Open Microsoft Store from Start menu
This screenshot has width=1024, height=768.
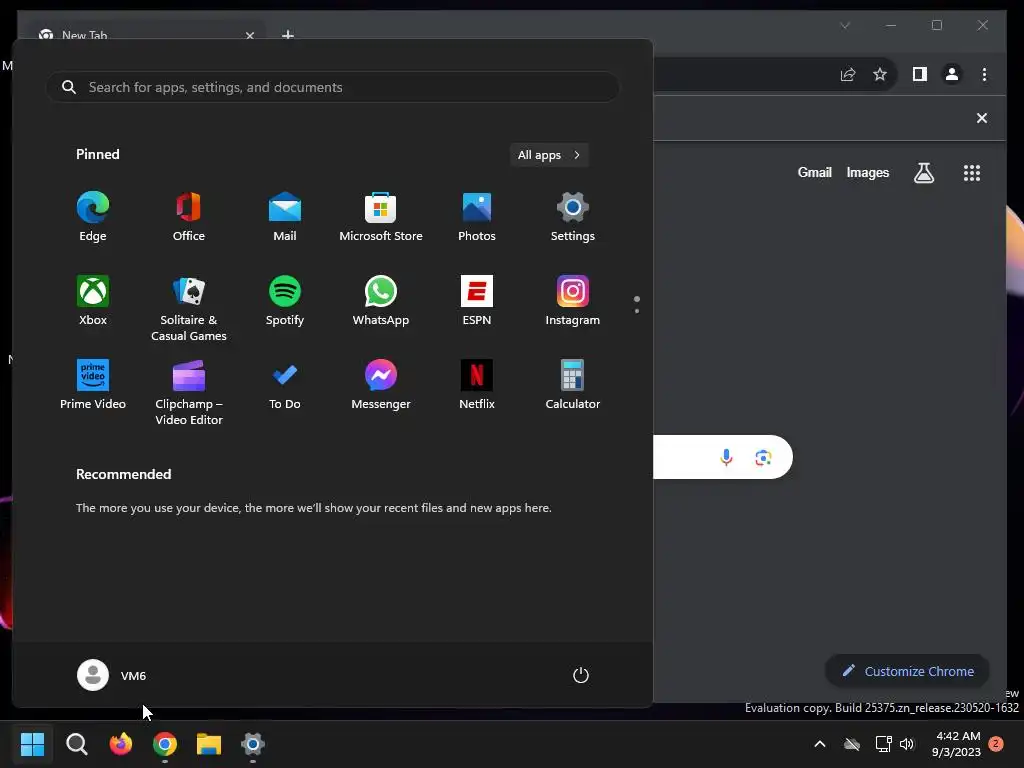pos(381,217)
